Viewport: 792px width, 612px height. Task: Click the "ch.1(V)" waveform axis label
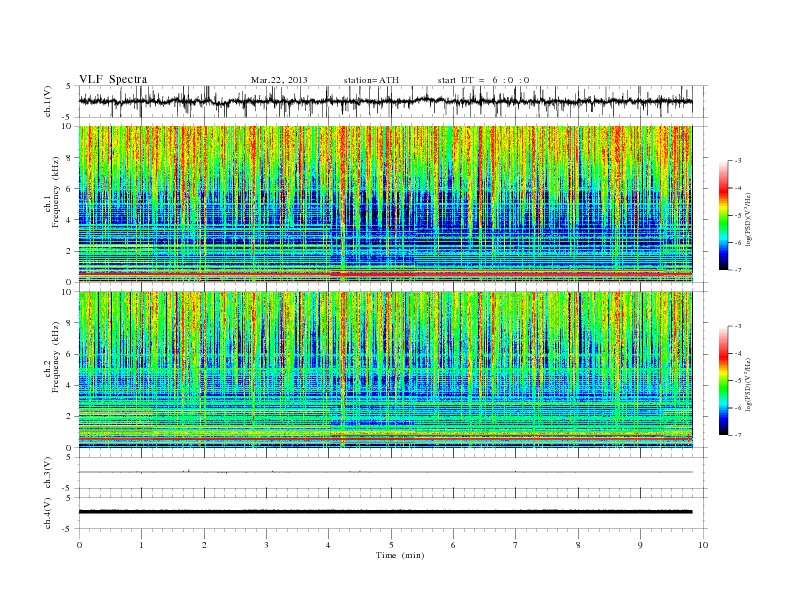coord(48,101)
